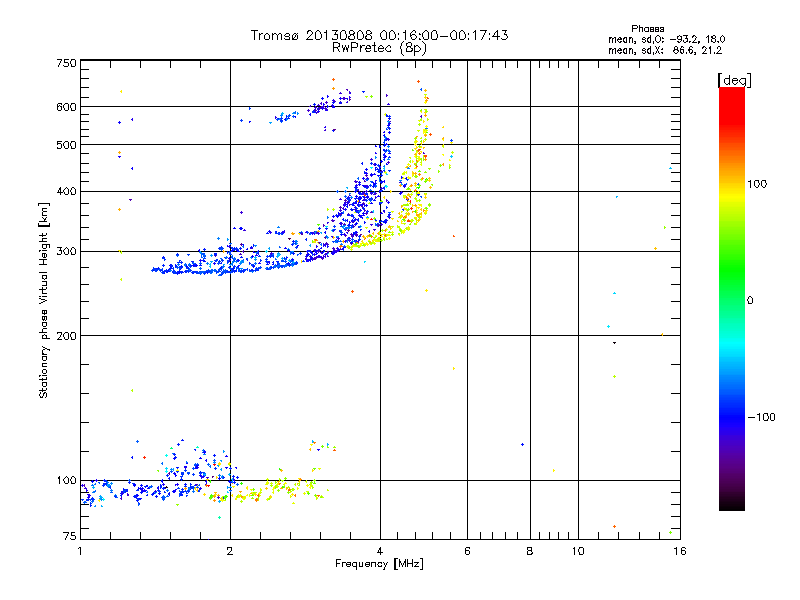Click the 'mean, sd,O: -93.2, 18.0' line

click(666, 39)
